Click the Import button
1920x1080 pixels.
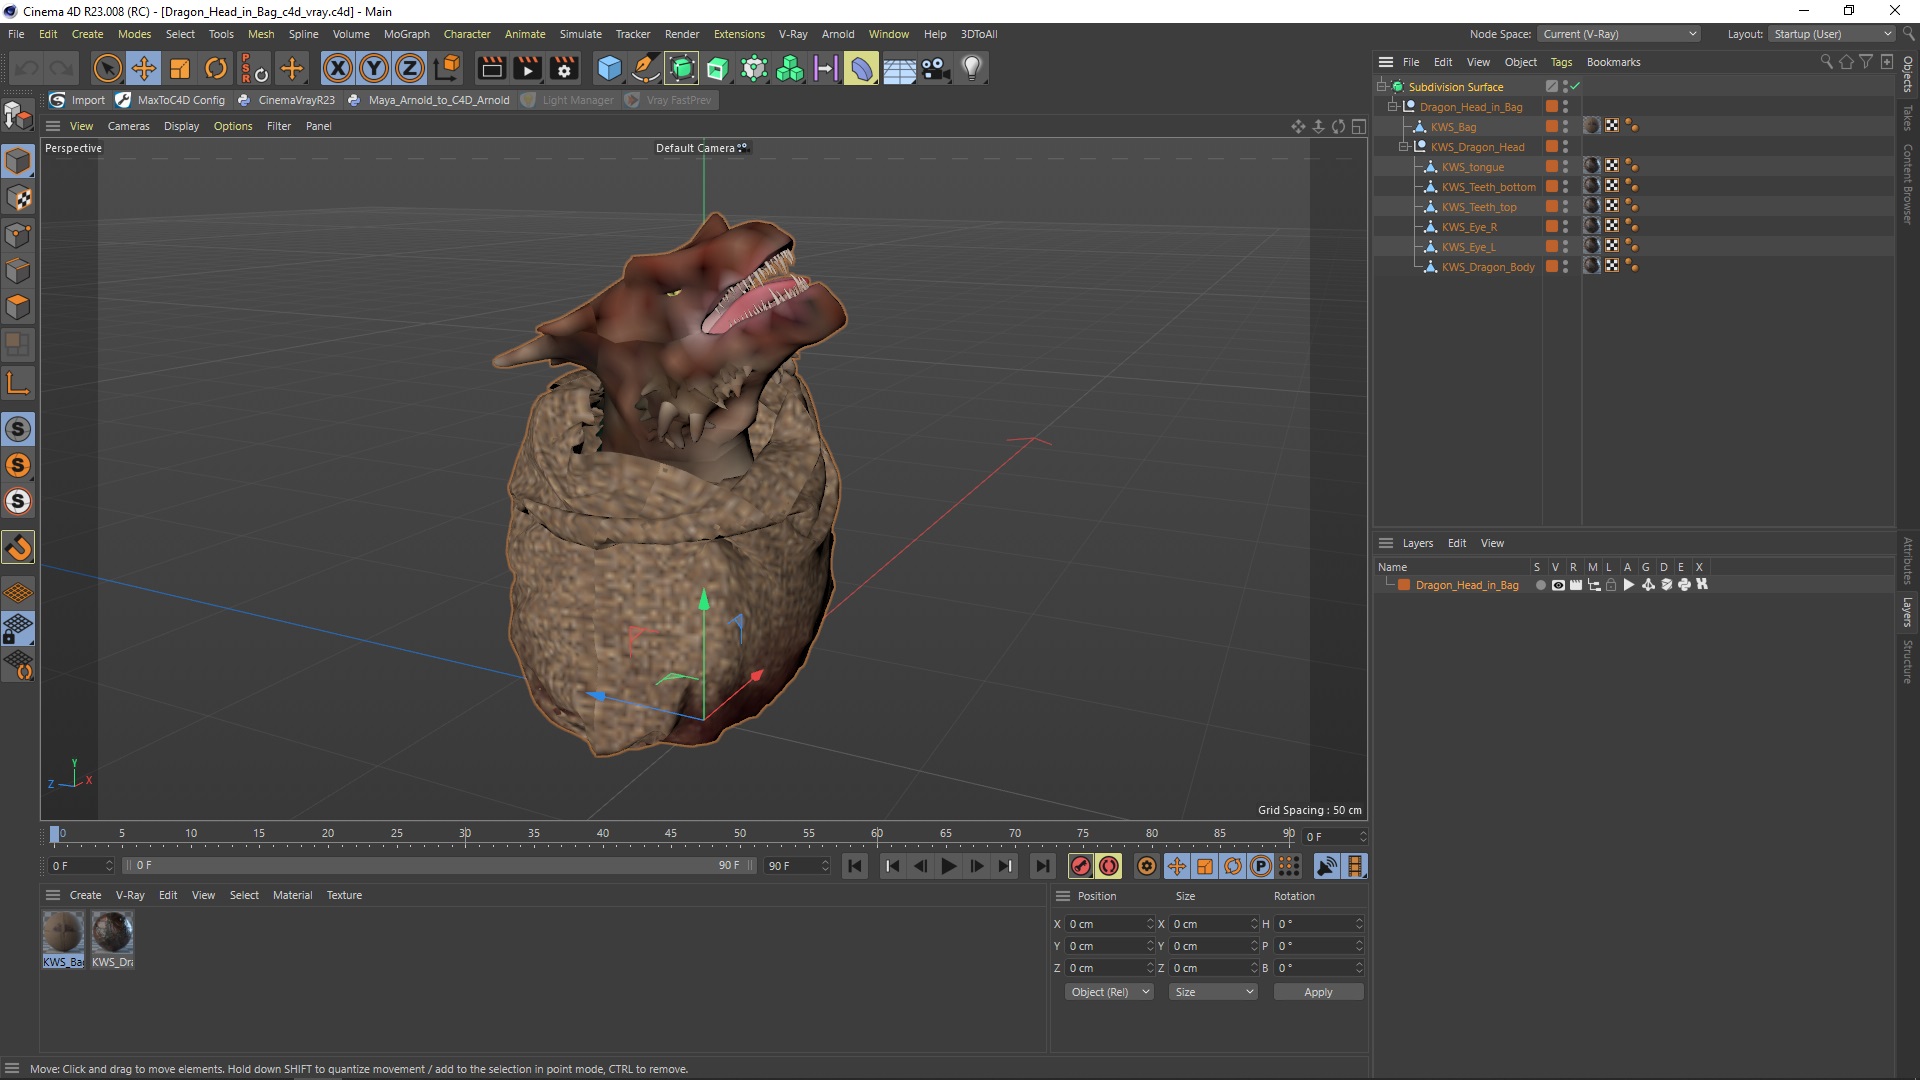77,100
